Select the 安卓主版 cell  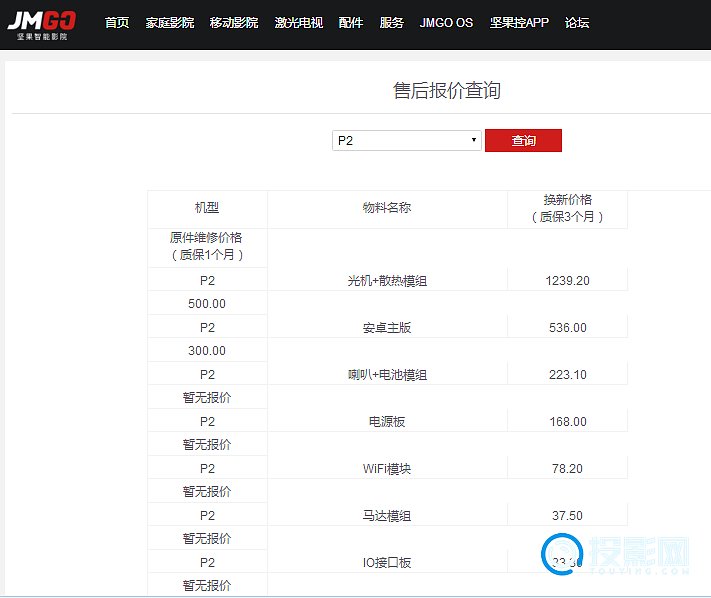point(387,328)
